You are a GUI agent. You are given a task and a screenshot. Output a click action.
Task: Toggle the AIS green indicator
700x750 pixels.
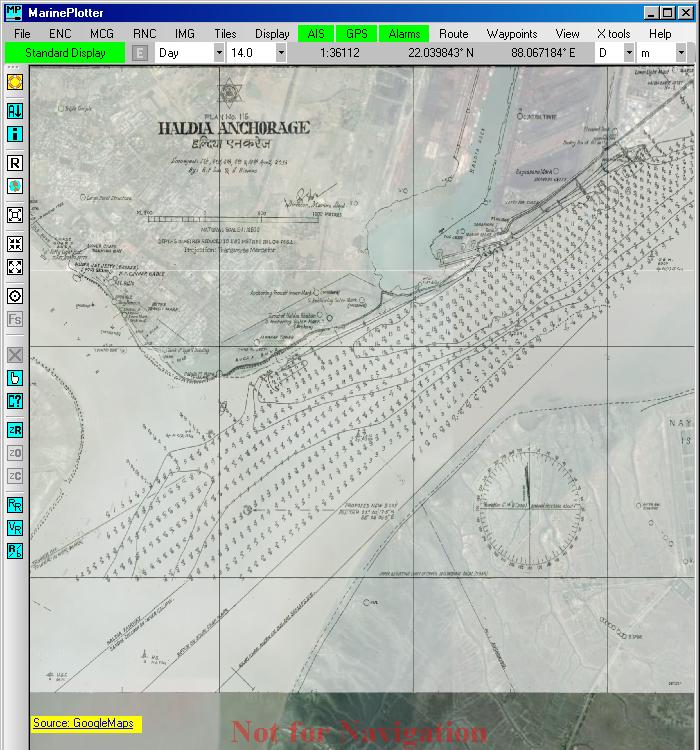316,33
